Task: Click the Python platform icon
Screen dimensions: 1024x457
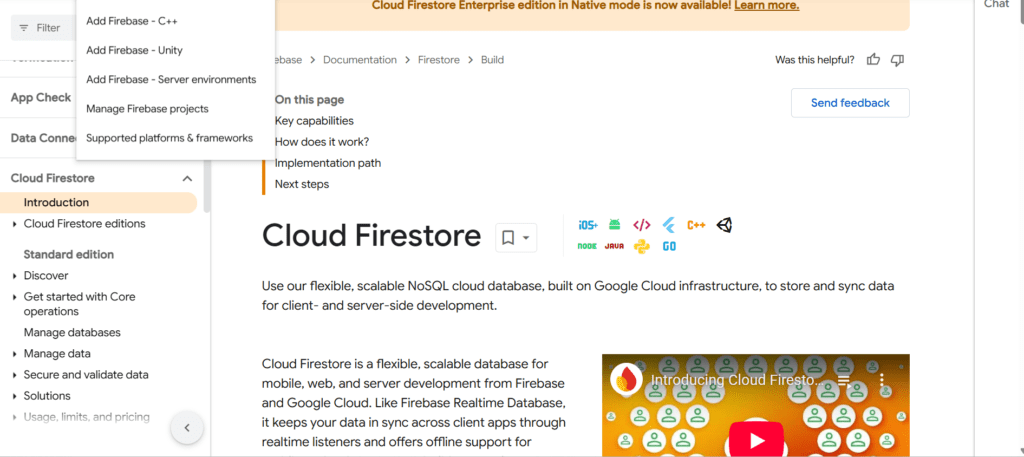Action: coord(642,246)
